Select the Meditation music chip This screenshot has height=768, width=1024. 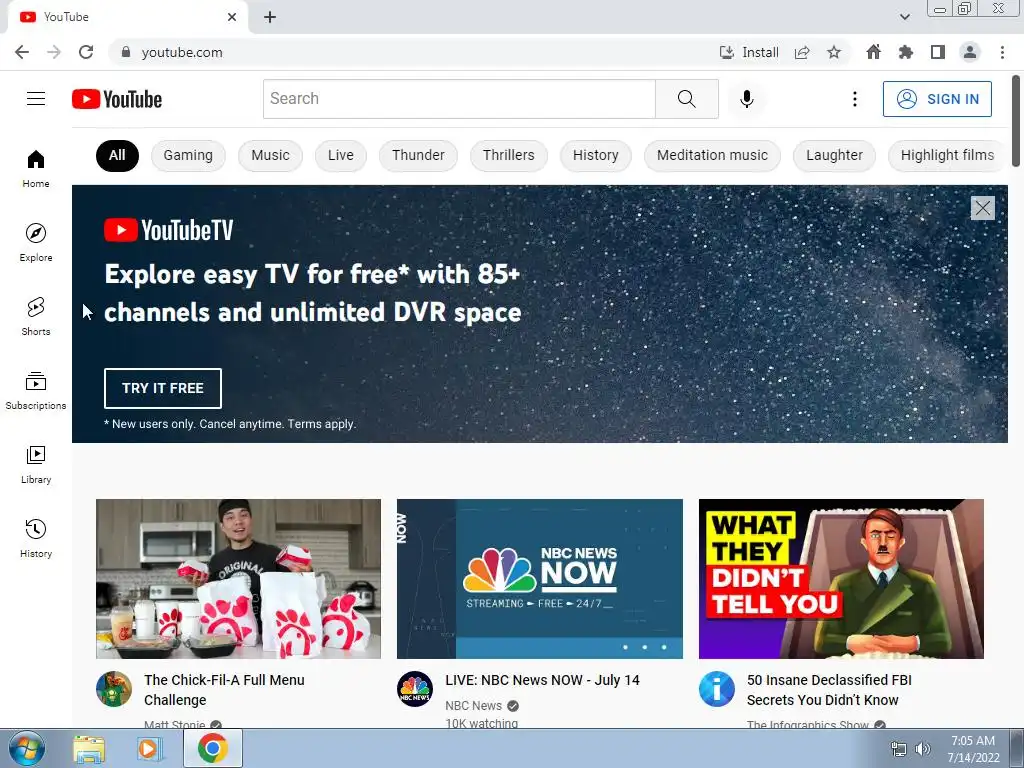pyautogui.click(x=712, y=155)
